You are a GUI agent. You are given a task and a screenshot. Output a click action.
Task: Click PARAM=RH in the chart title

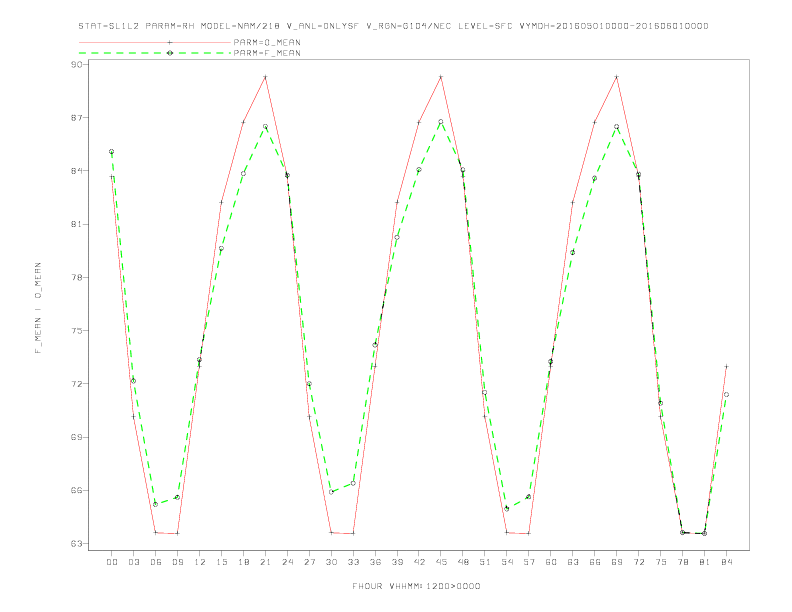tap(170, 26)
